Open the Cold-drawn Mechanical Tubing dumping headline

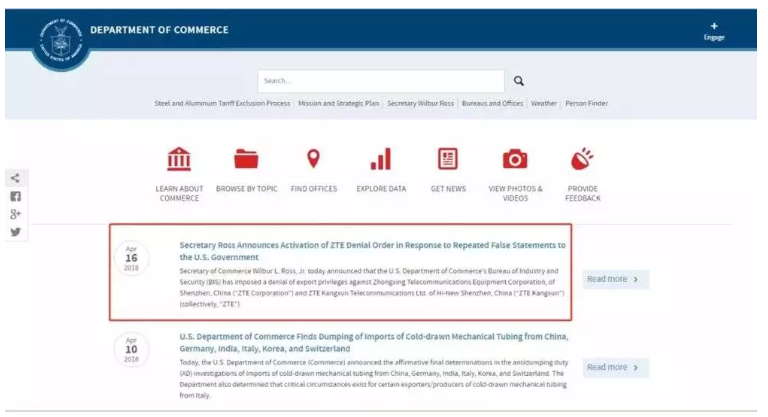click(373, 342)
